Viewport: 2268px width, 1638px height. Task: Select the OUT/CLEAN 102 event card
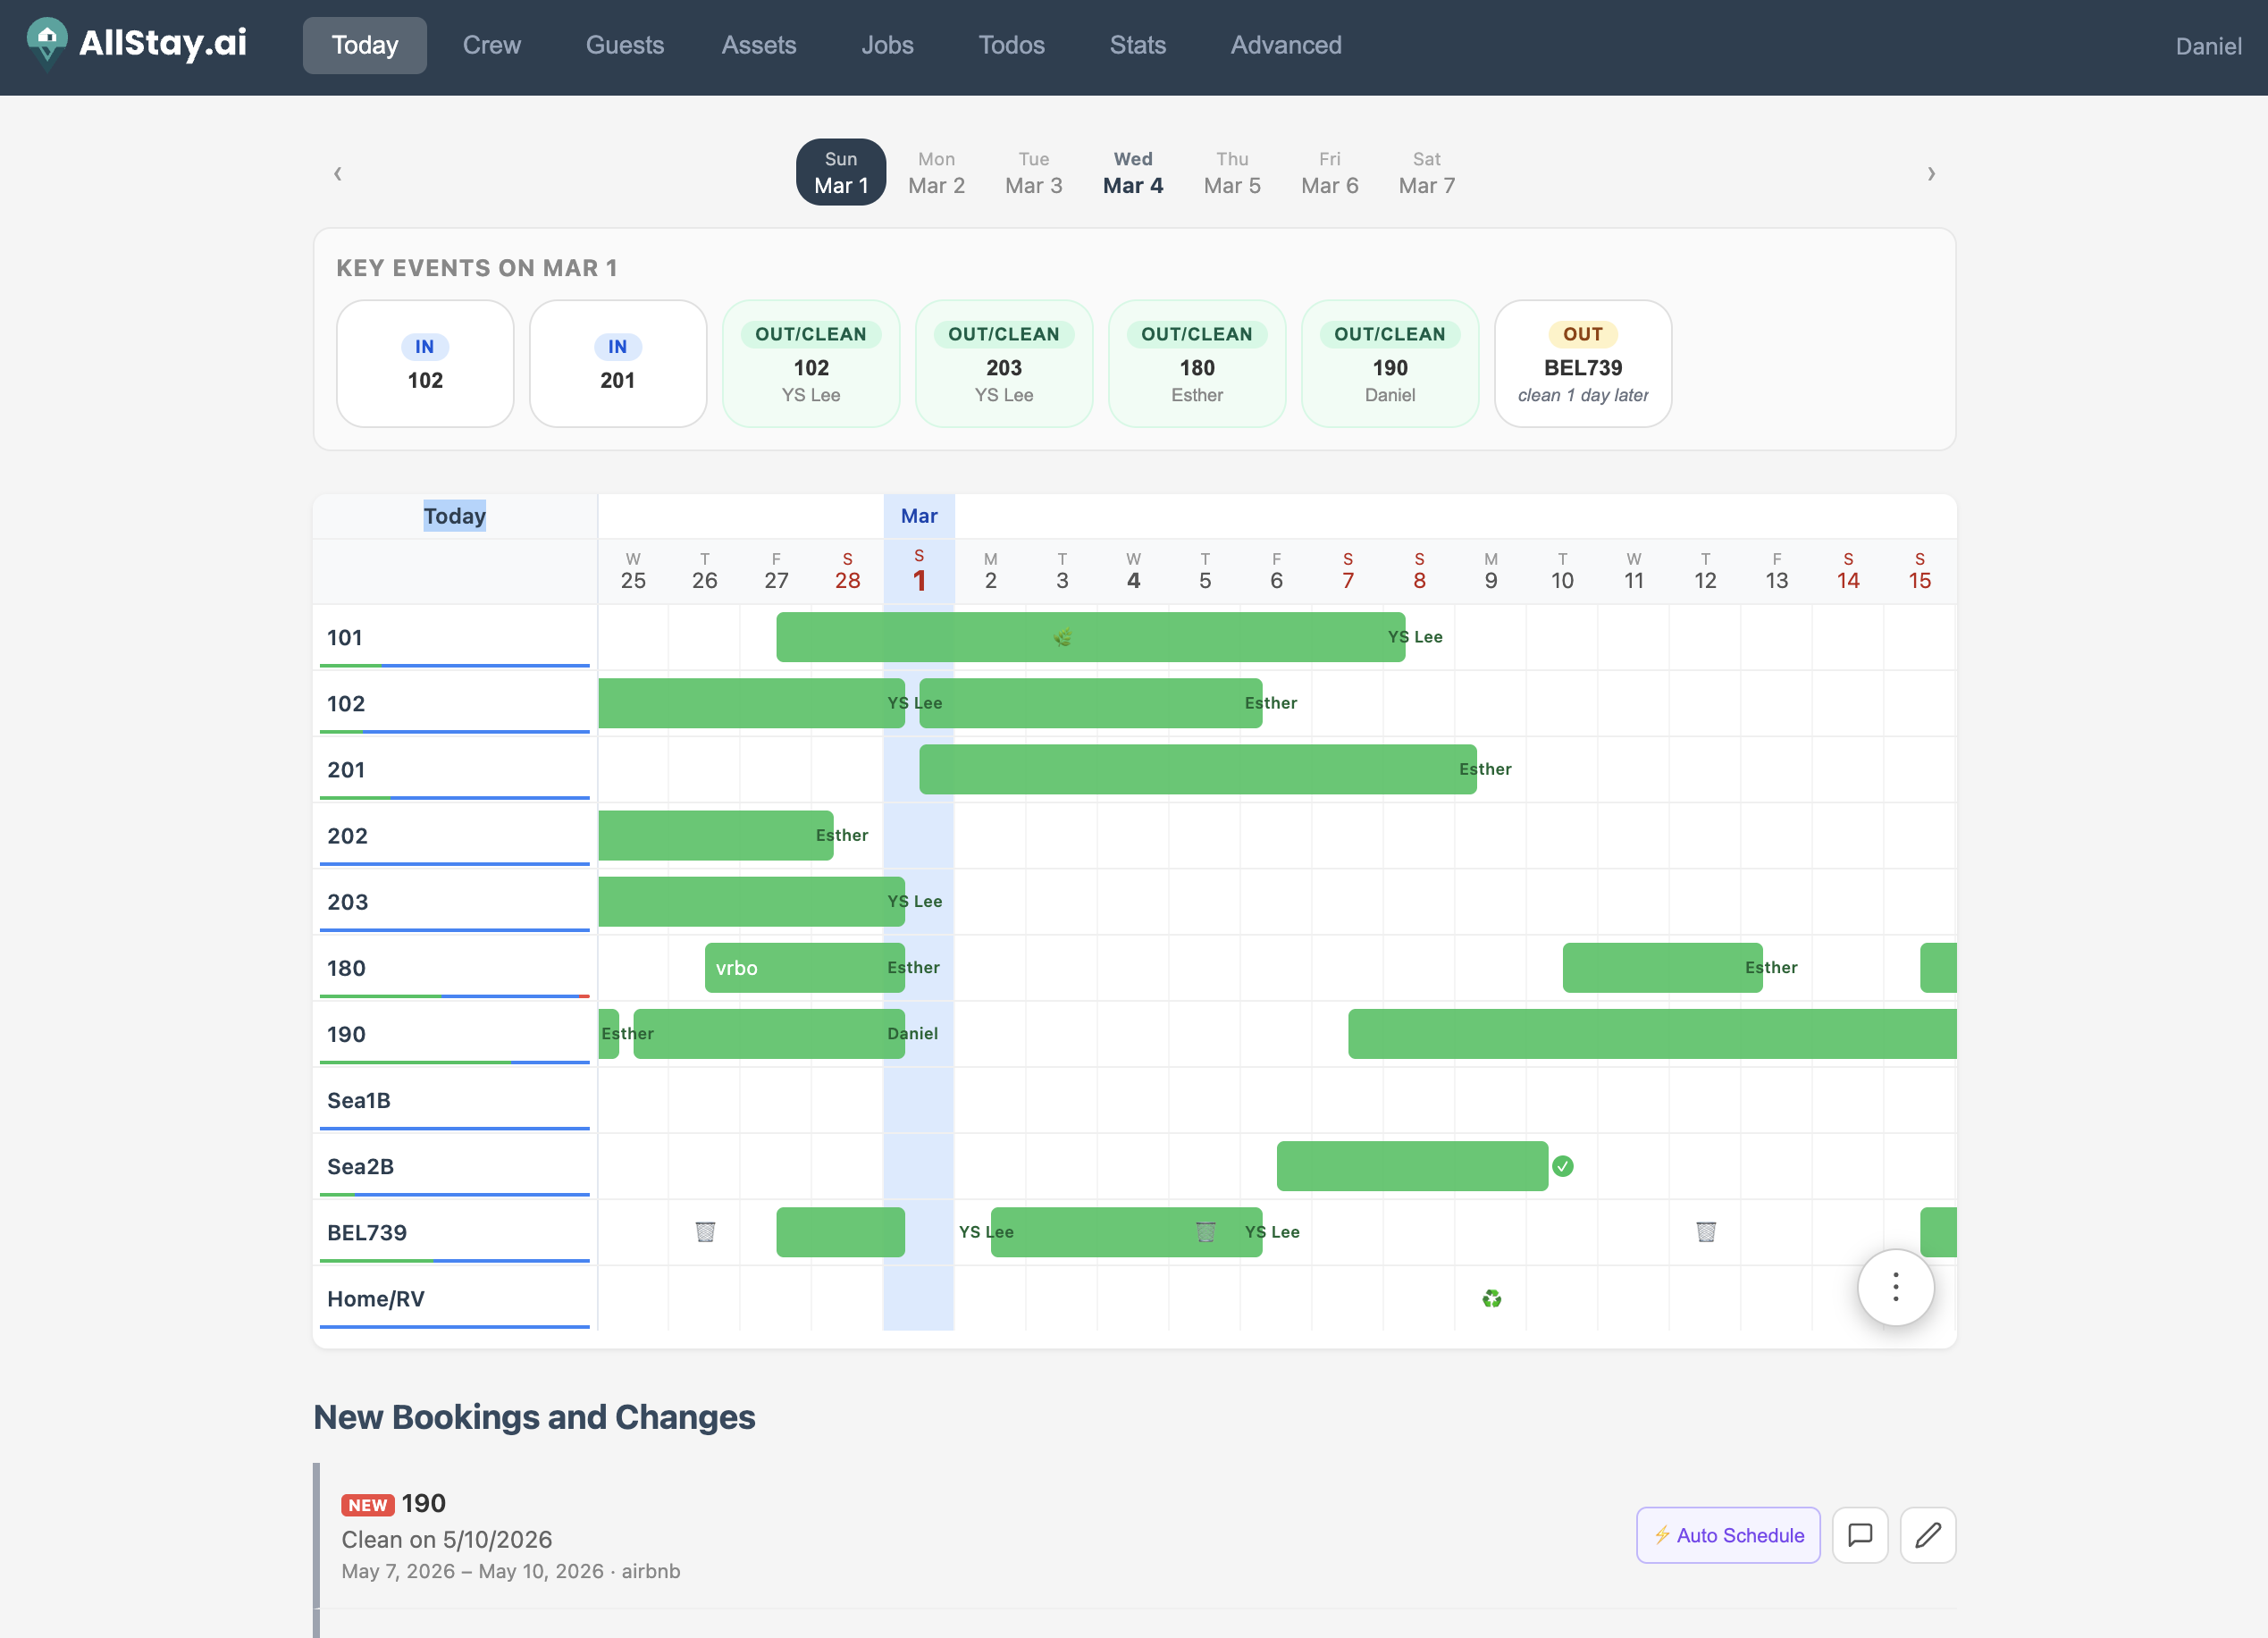810,363
